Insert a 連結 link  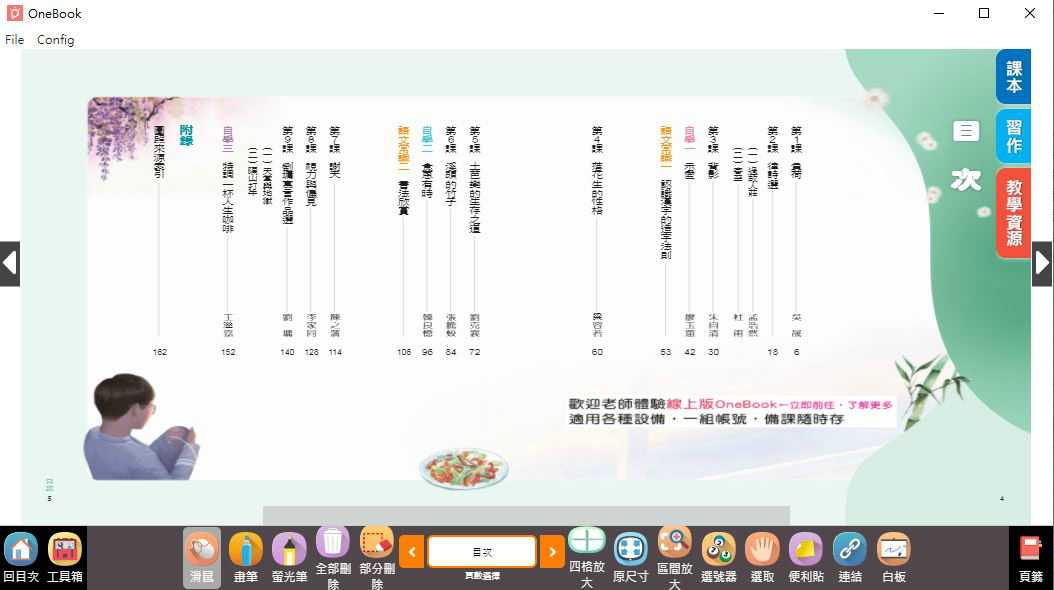click(x=850, y=558)
